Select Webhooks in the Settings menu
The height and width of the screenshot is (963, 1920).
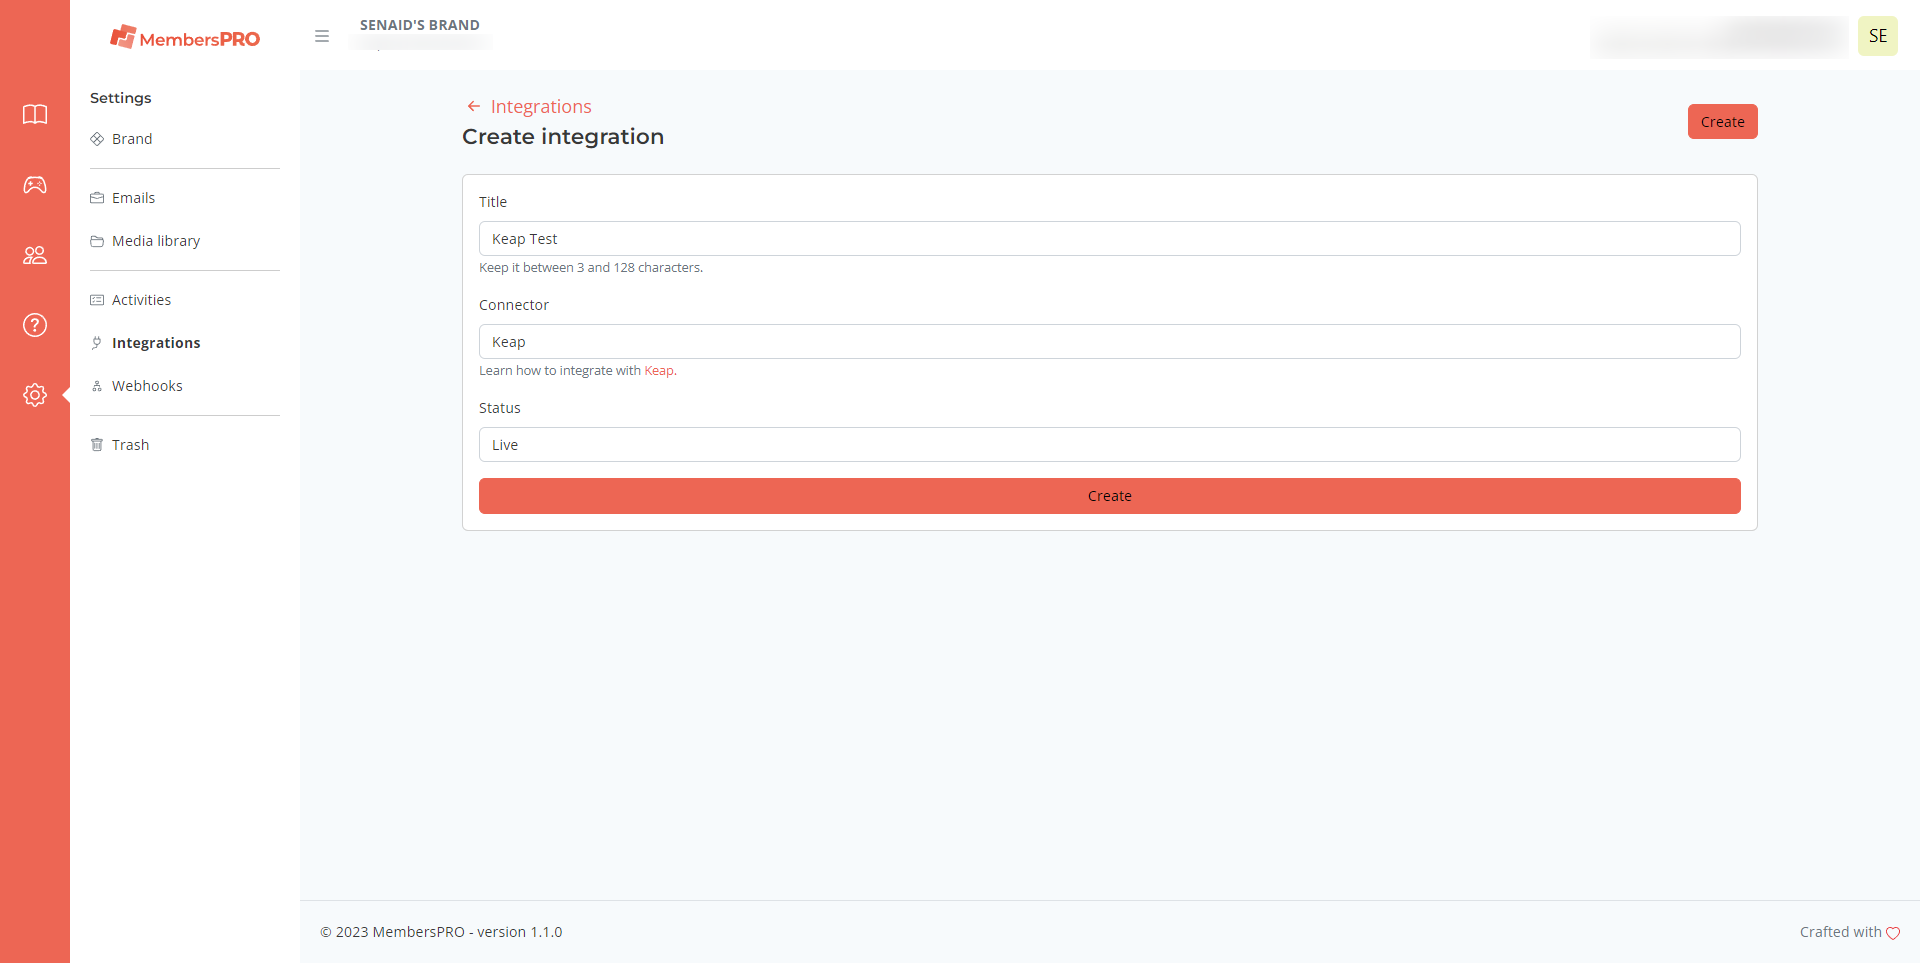coord(147,385)
